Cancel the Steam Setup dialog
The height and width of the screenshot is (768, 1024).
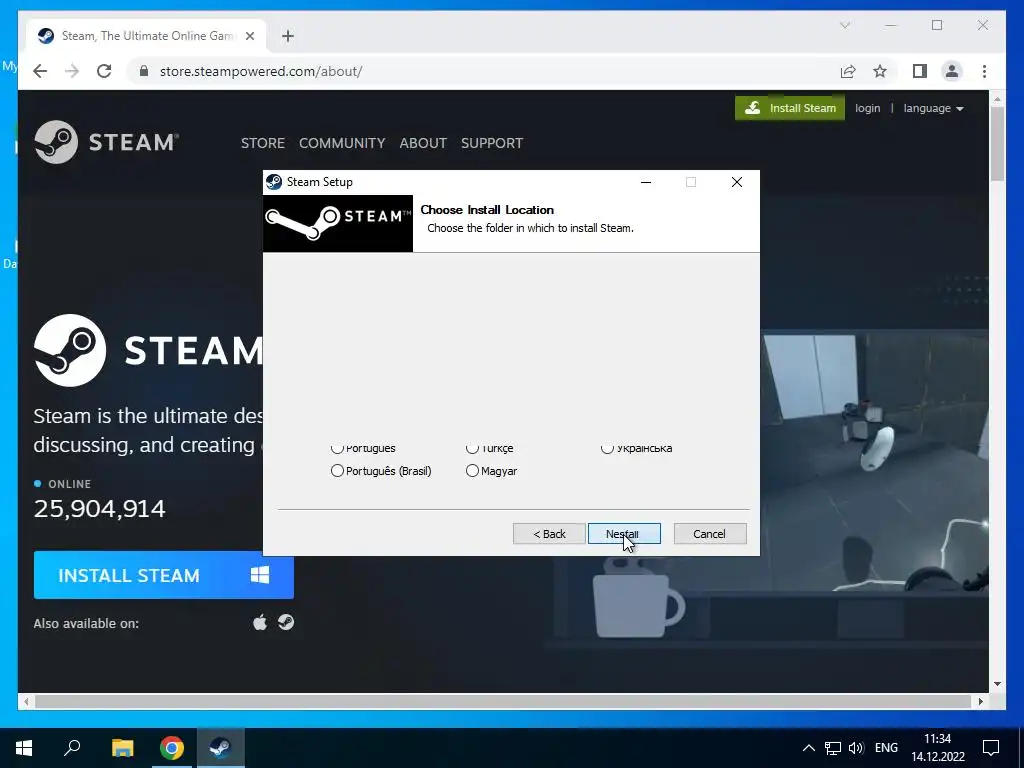click(x=709, y=534)
